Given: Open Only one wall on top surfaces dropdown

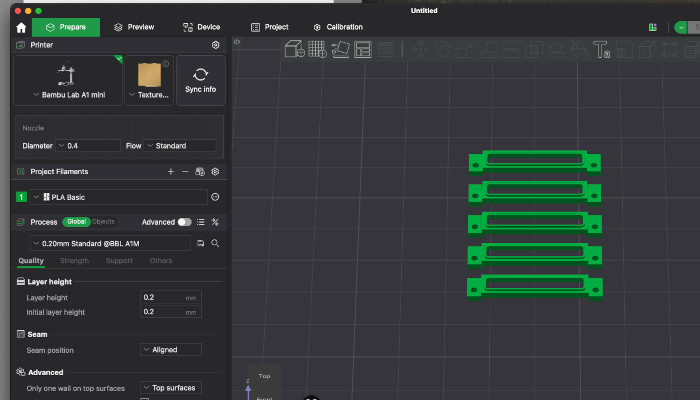Looking at the screenshot, I should 171,388.
